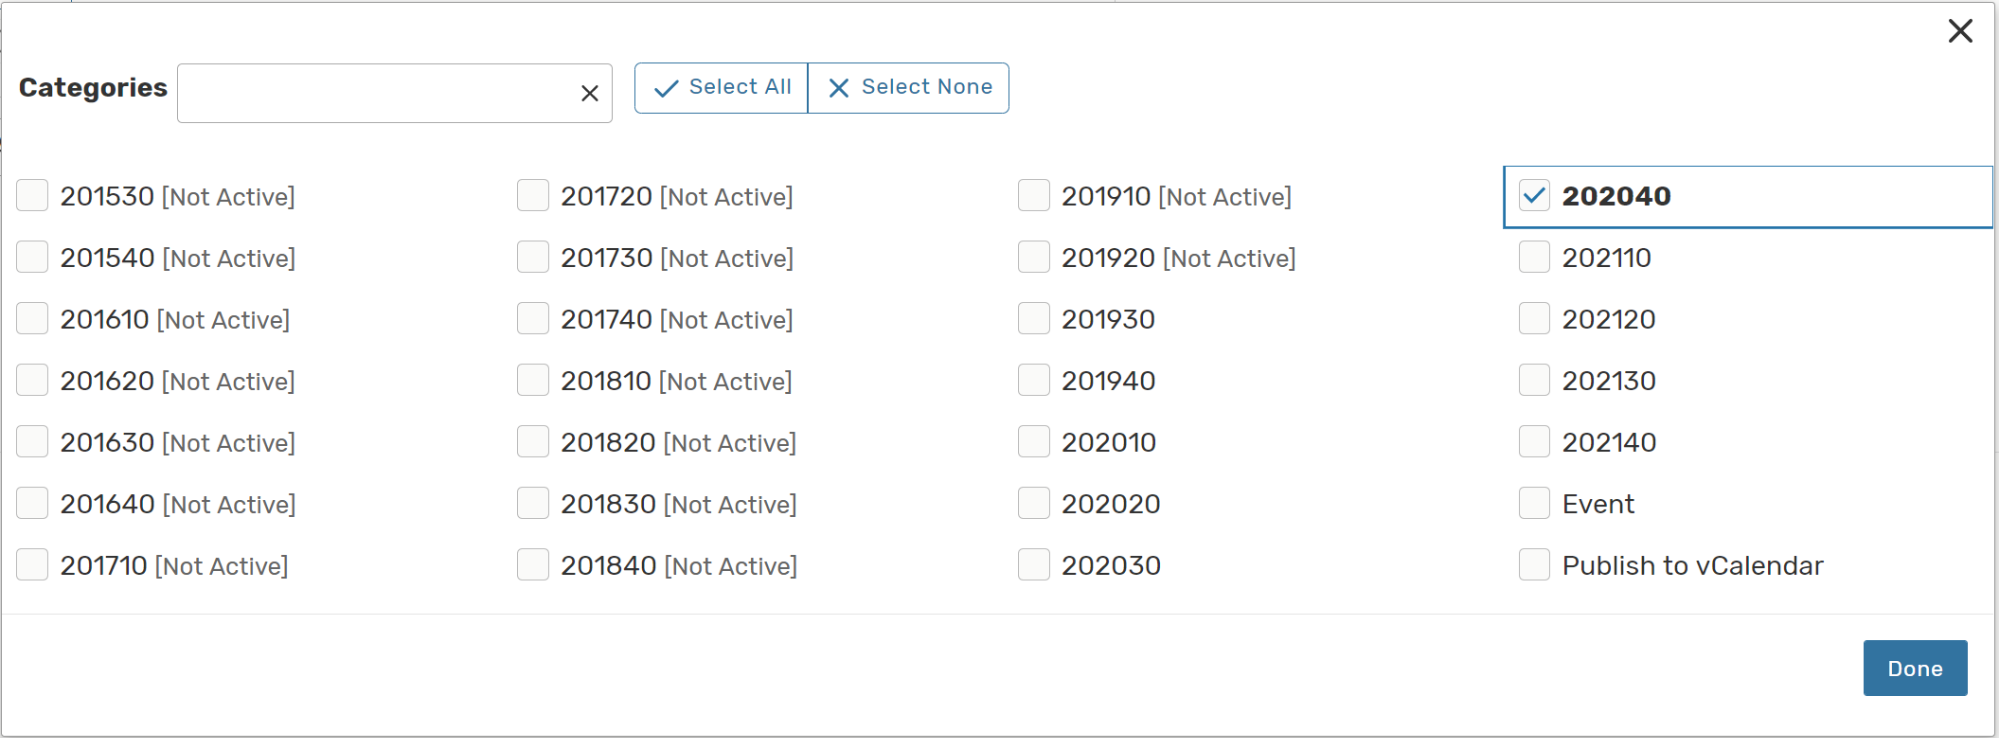Toggle the 202030 checkbox
The width and height of the screenshot is (1999, 738).
1033,565
